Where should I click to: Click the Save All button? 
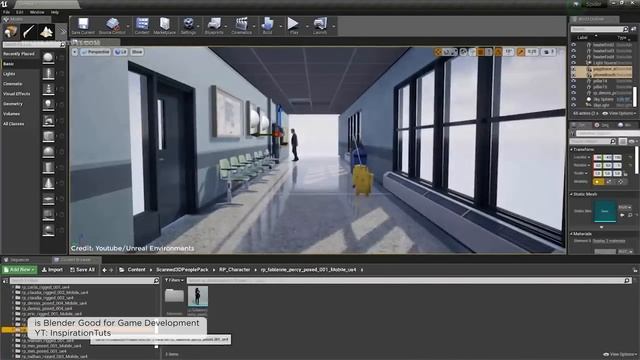pyautogui.click(x=82, y=270)
